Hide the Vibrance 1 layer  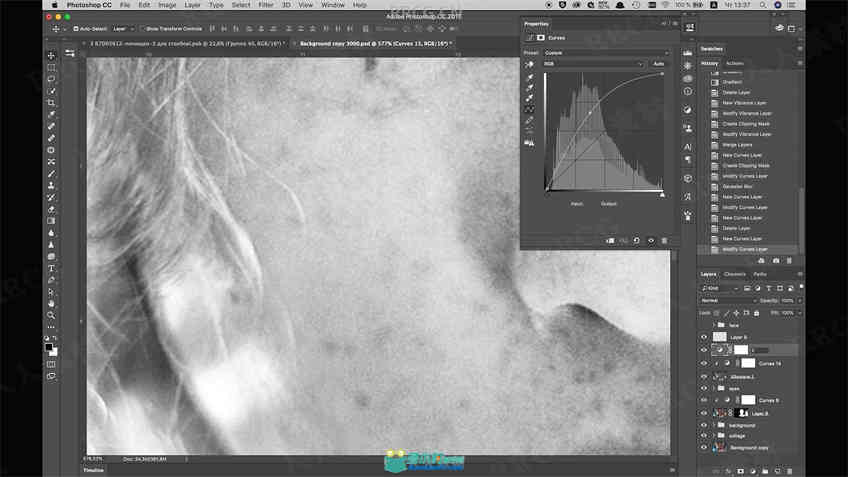(x=704, y=376)
